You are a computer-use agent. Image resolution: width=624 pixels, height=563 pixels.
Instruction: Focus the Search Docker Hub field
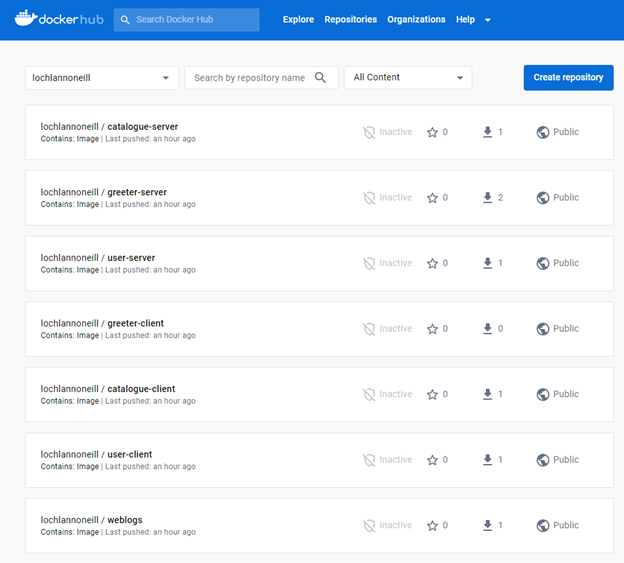(187, 19)
